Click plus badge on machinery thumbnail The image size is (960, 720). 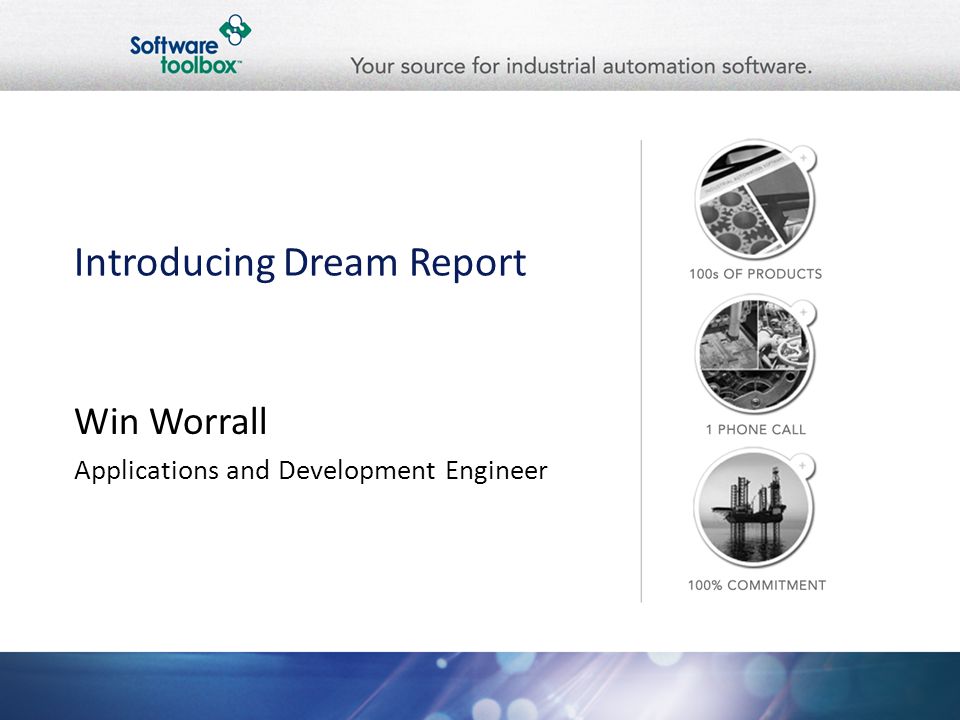point(804,312)
